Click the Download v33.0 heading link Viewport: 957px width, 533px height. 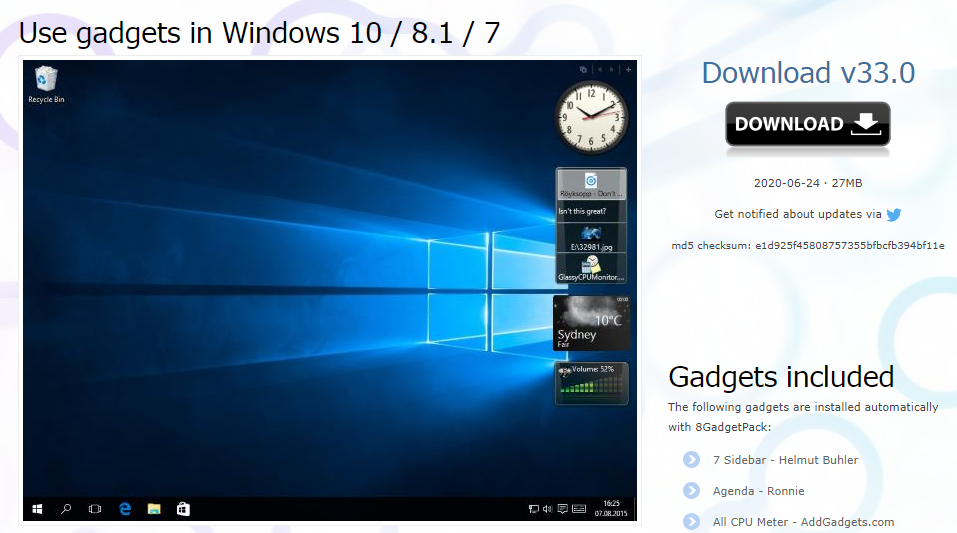[x=808, y=73]
